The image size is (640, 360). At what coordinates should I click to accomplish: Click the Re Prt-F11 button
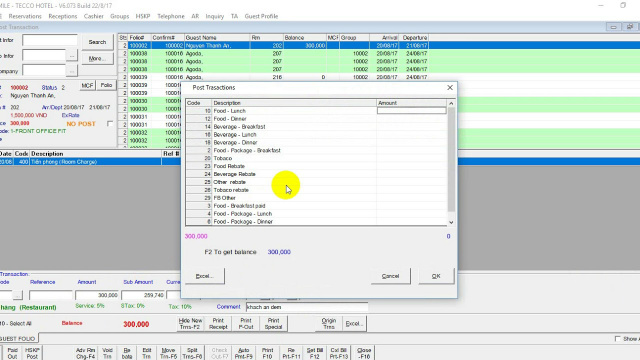point(291,353)
